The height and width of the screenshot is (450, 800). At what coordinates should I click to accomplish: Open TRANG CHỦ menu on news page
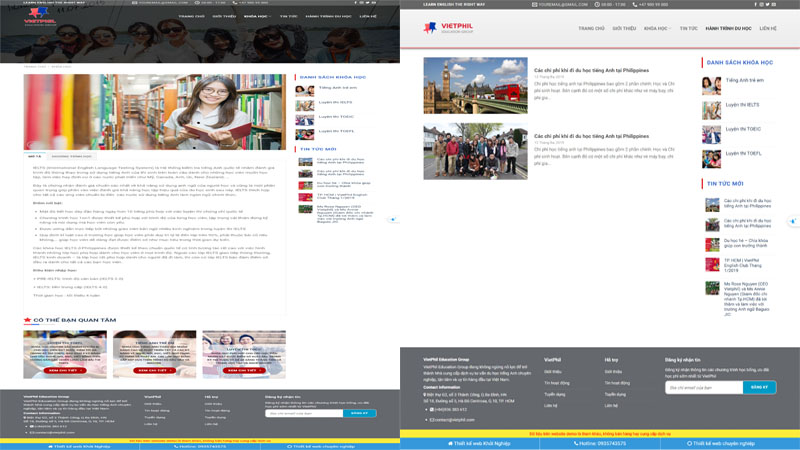(x=591, y=29)
